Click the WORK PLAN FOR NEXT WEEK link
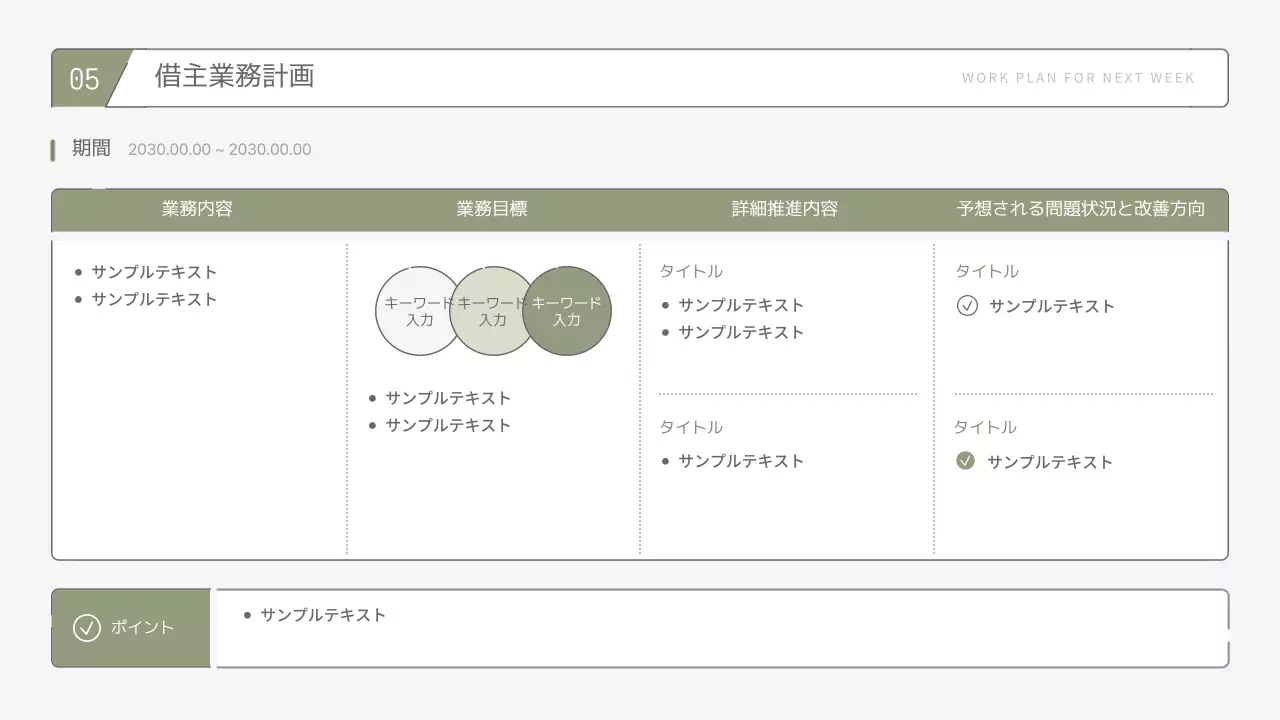1280x720 pixels. coord(1079,77)
